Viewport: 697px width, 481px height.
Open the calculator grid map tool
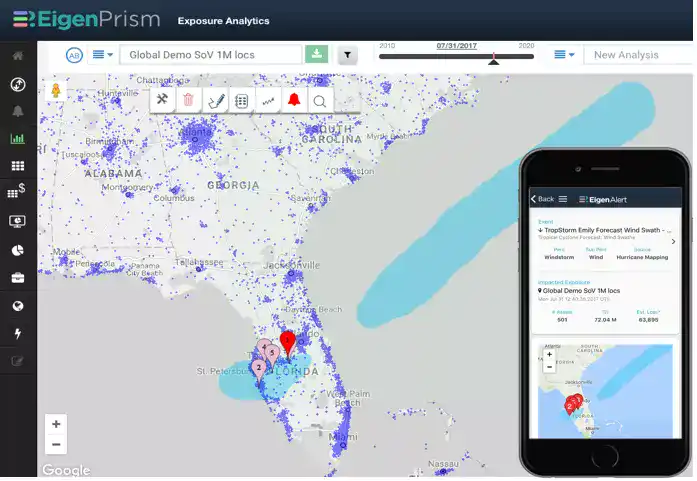[241, 101]
